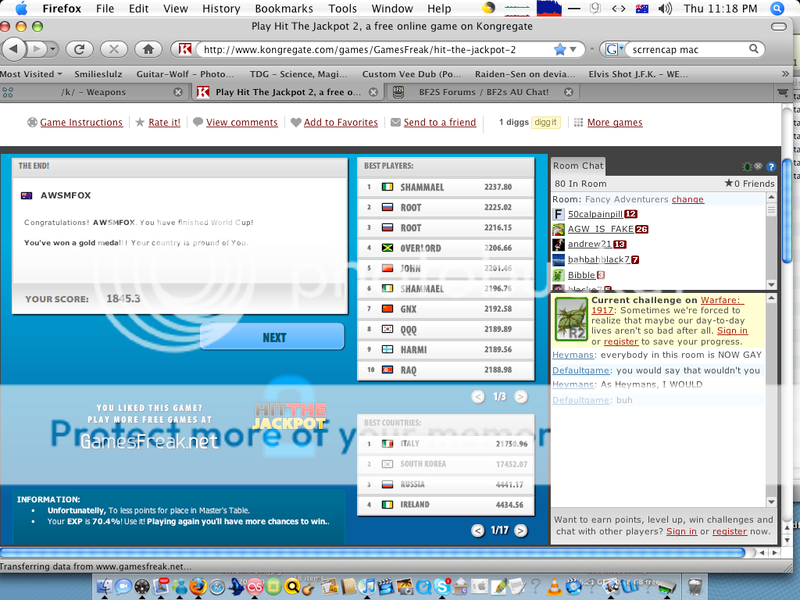Open Firefox icon in the Dock
This screenshot has height=600, width=800.
coord(198,587)
